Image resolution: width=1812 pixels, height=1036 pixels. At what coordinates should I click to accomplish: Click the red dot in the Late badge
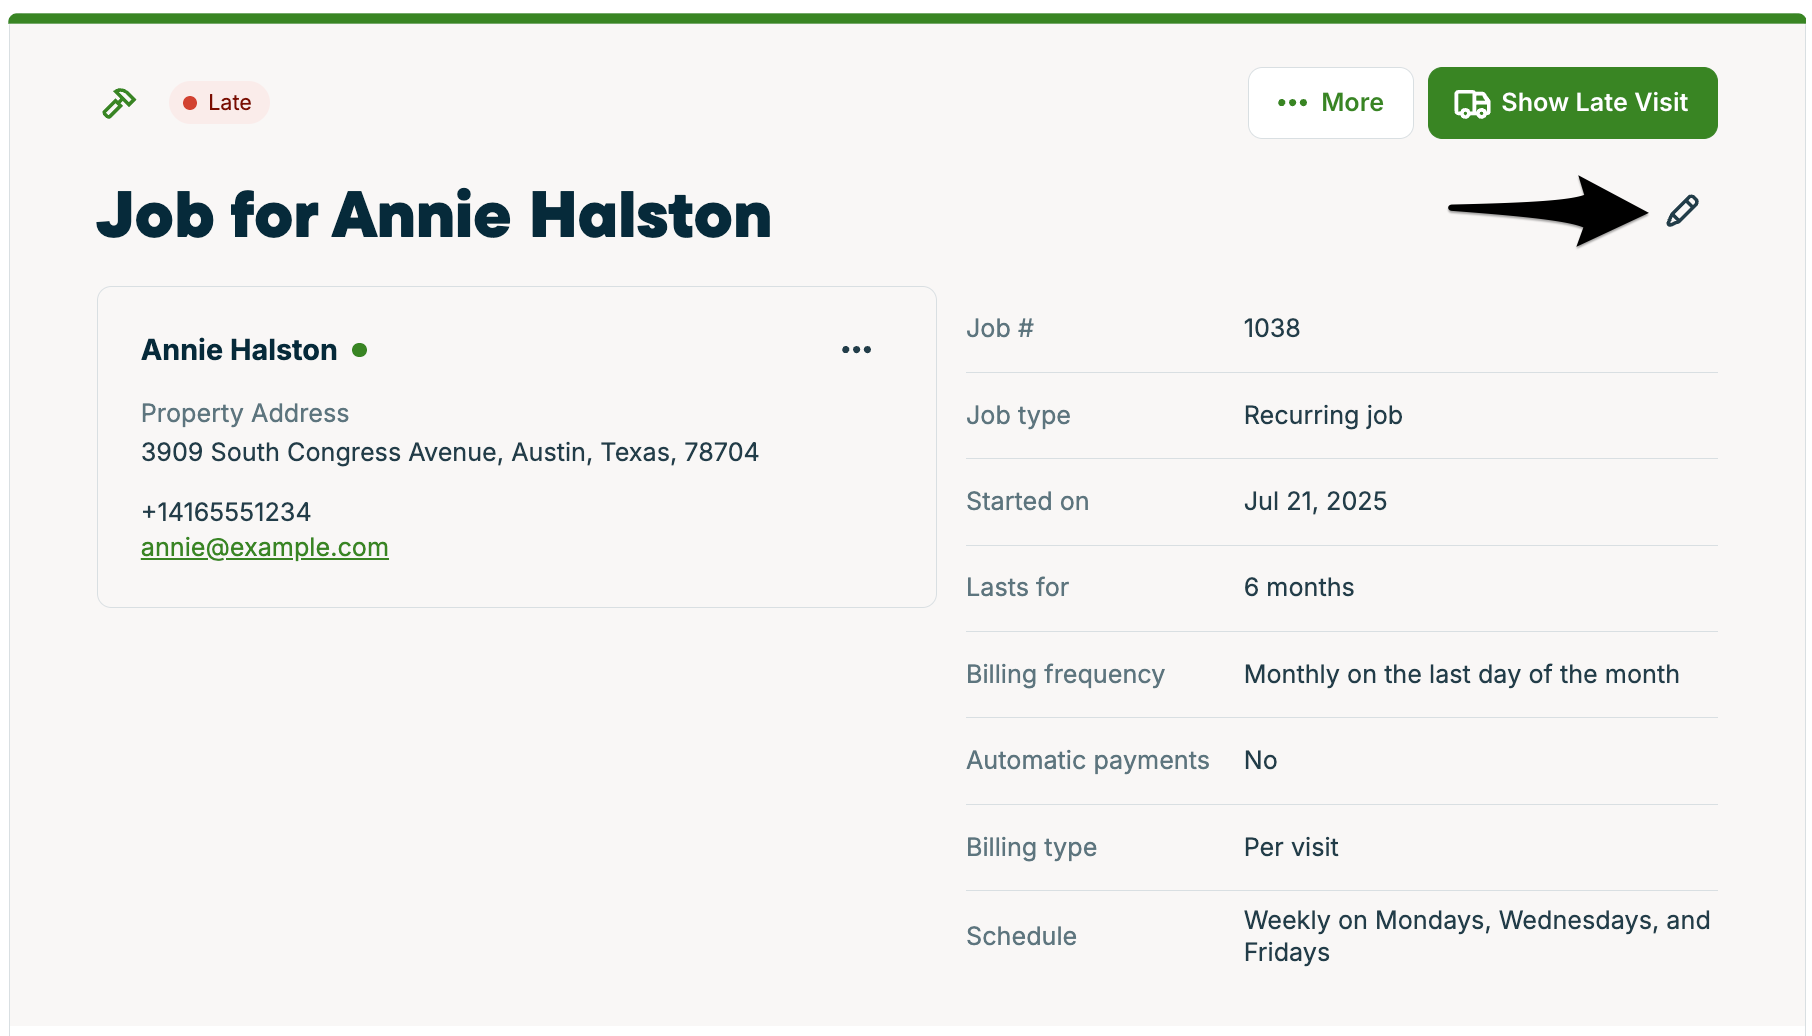coord(190,103)
